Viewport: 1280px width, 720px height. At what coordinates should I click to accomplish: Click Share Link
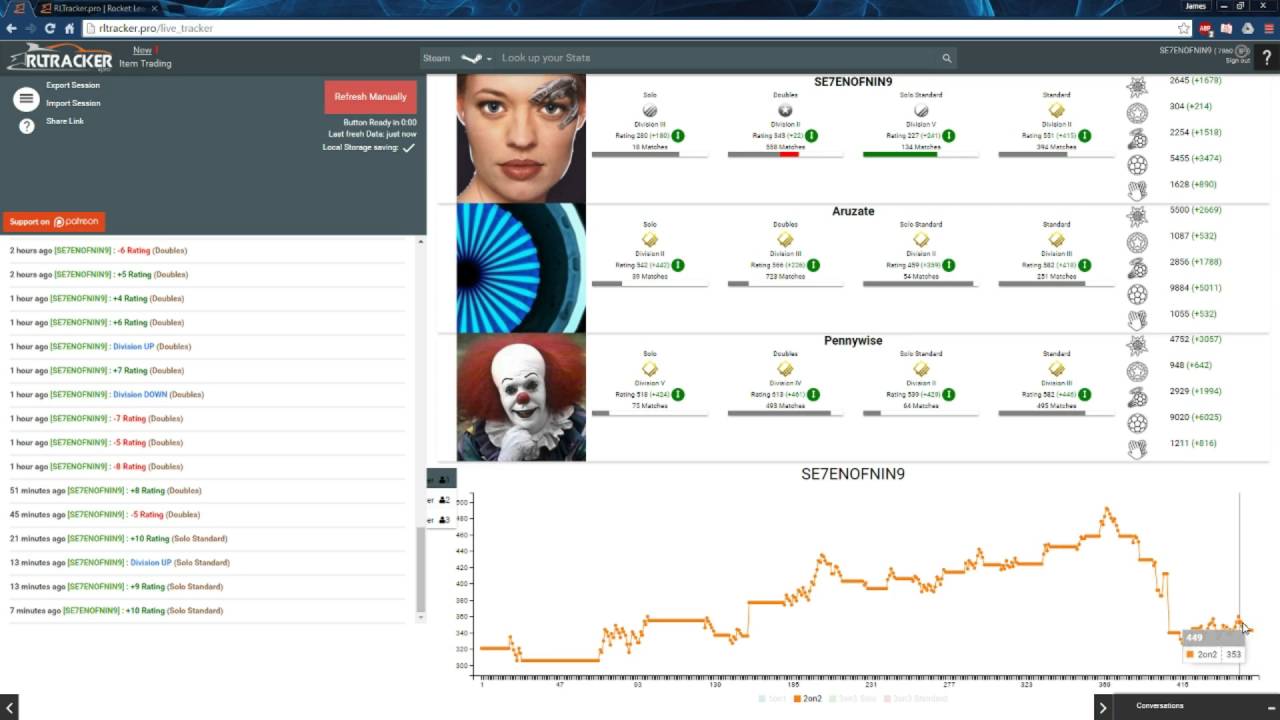coord(65,121)
